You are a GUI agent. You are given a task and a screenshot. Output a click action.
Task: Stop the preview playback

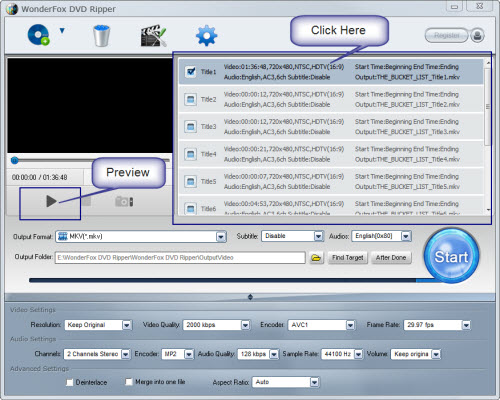(x=86, y=201)
